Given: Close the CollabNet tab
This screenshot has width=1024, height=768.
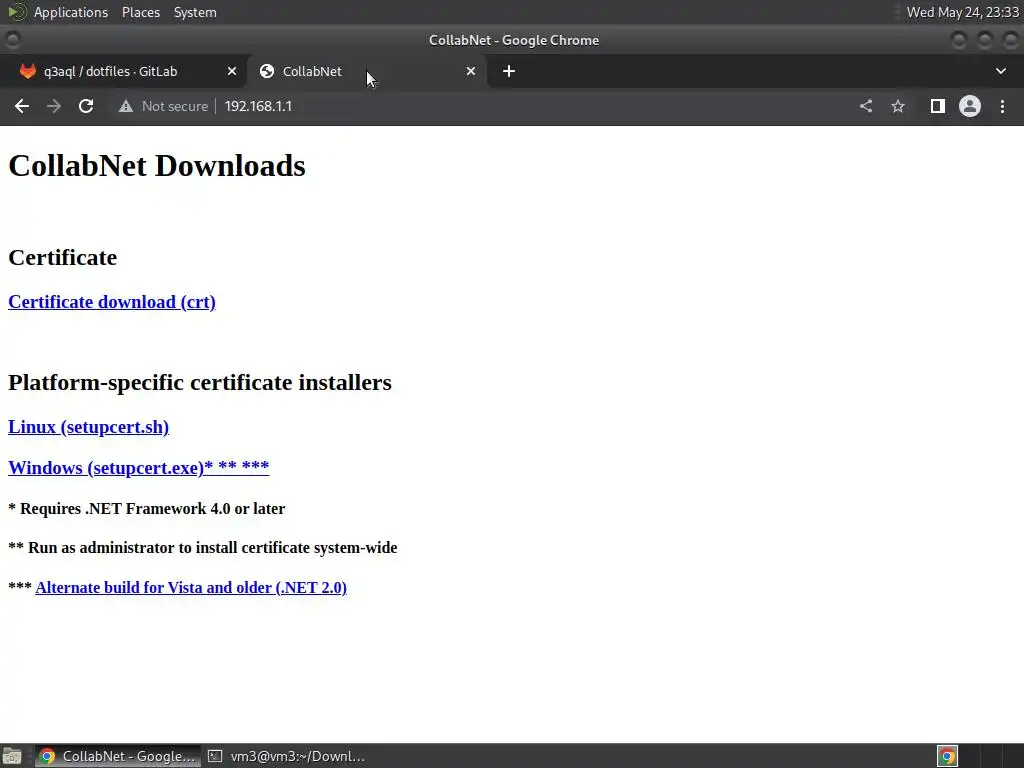Looking at the screenshot, I should click(471, 71).
